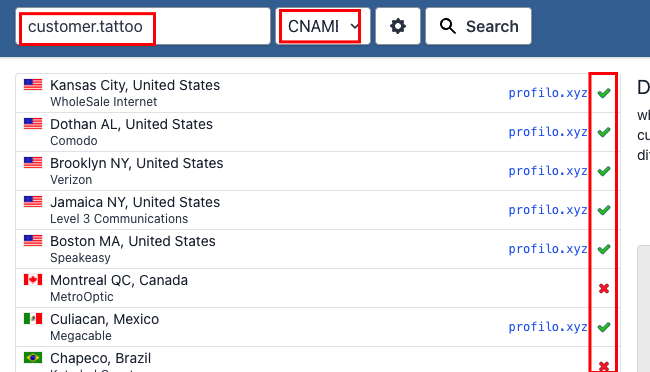Select the Jamaica NY, United States row

318,210
